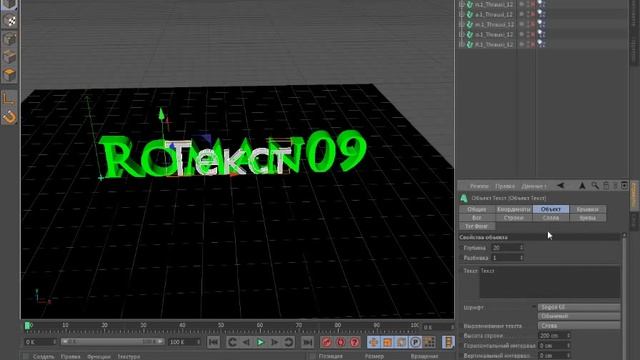The image size is (640, 360).
Task: Open new attribute manager panel icon
Action: coord(624,186)
